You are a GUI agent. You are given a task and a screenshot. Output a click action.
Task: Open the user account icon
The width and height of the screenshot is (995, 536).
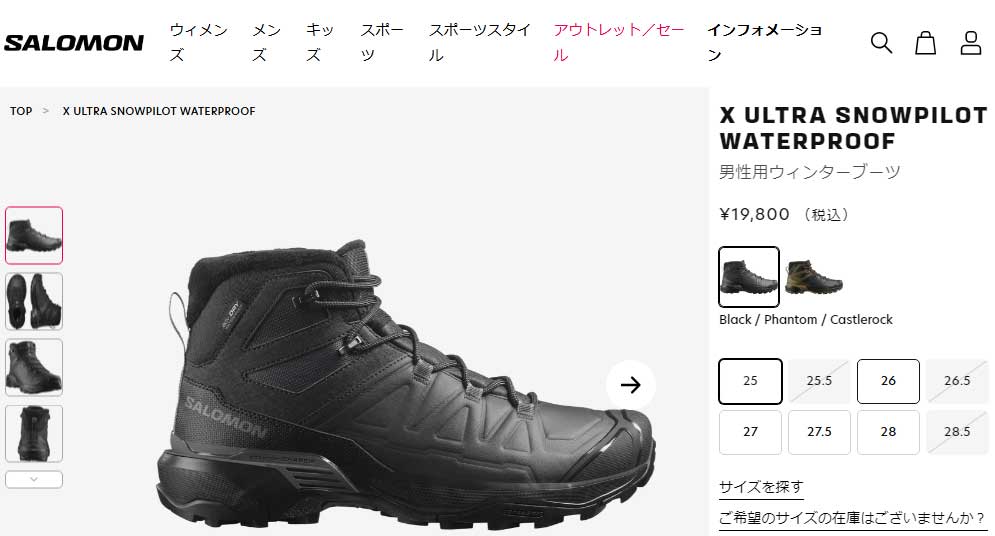point(970,42)
